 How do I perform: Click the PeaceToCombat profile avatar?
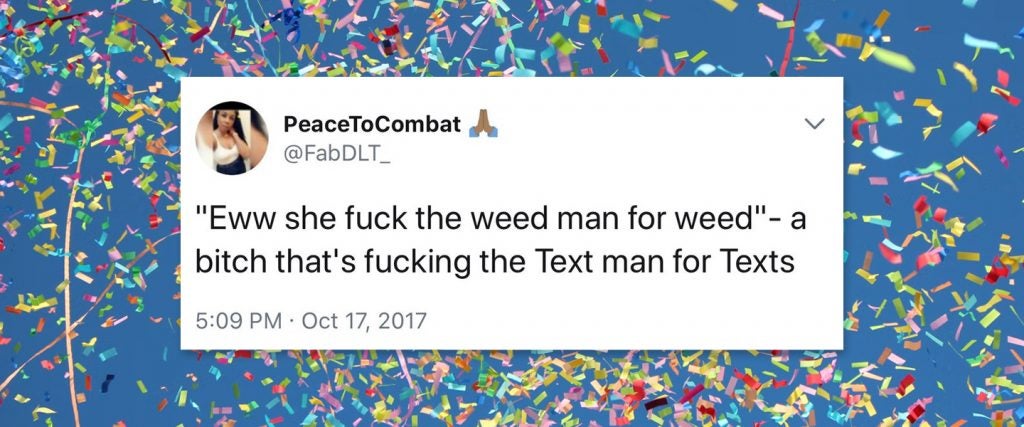232,138
